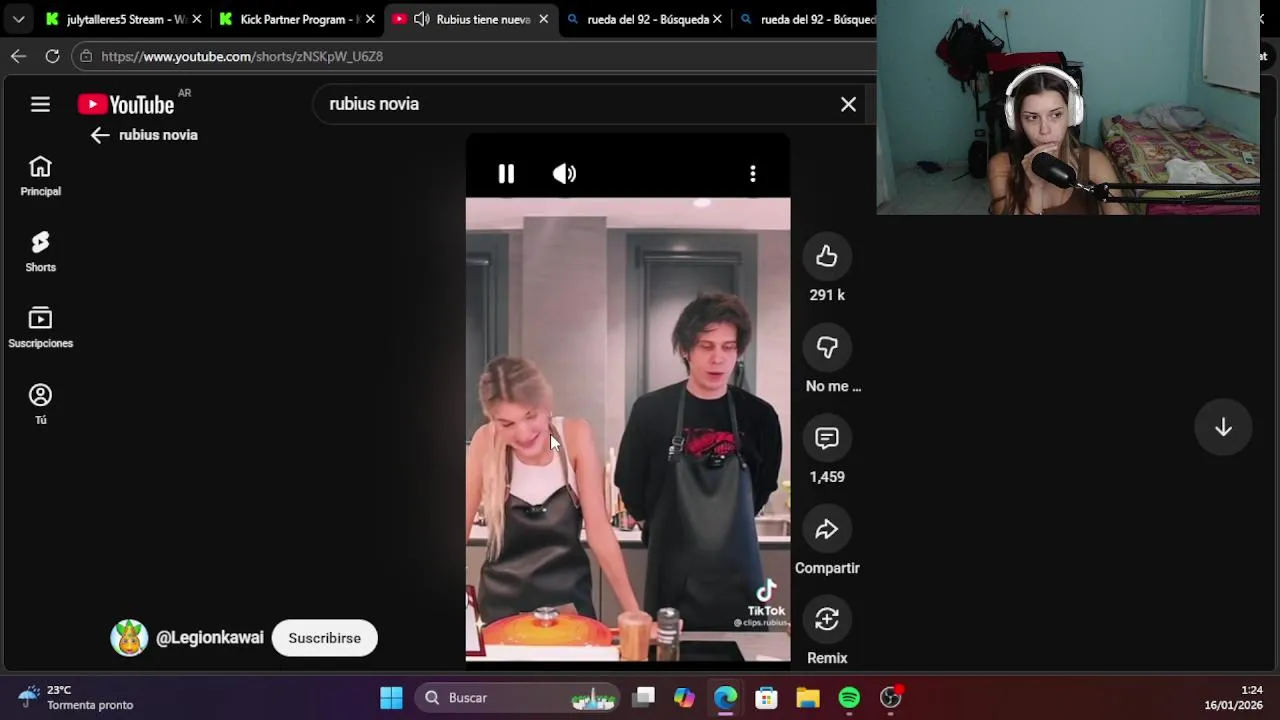Click the Remix icon

(x=827, y=620)
